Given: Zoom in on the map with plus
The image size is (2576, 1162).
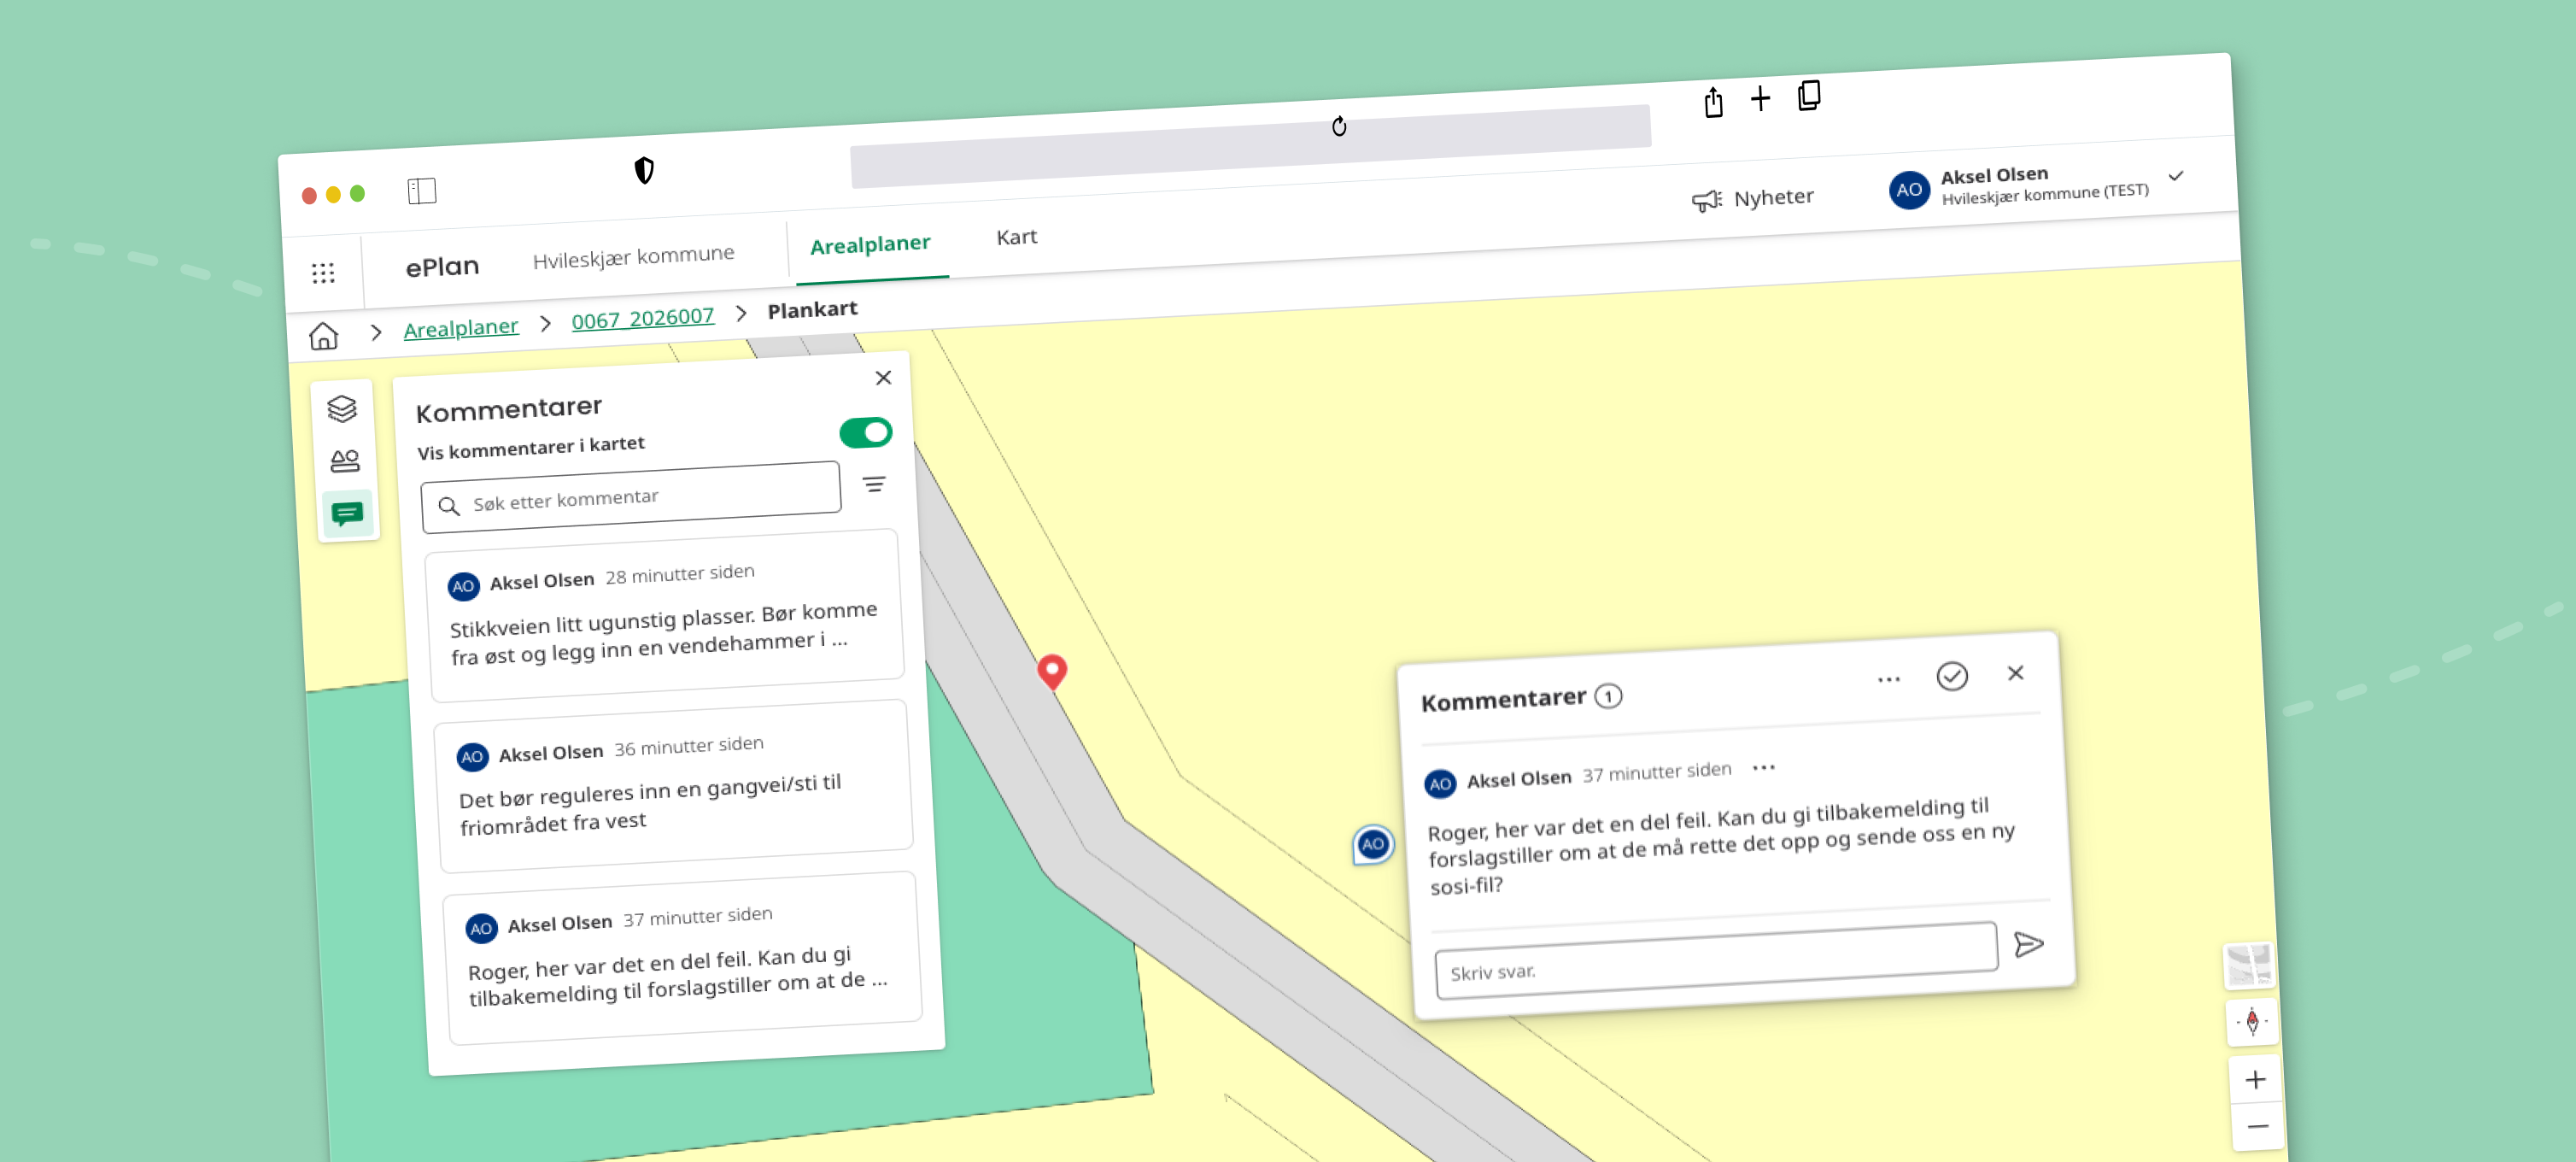Looking at the screenshot, I should [2255, 1080].
